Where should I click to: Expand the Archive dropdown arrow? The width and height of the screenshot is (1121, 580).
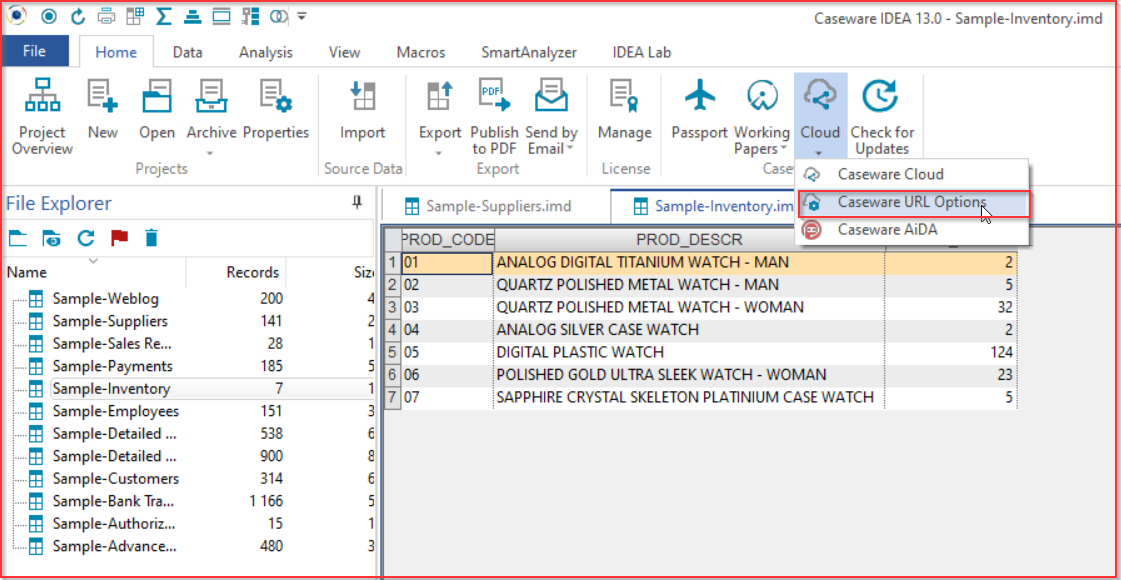[211, 154]
